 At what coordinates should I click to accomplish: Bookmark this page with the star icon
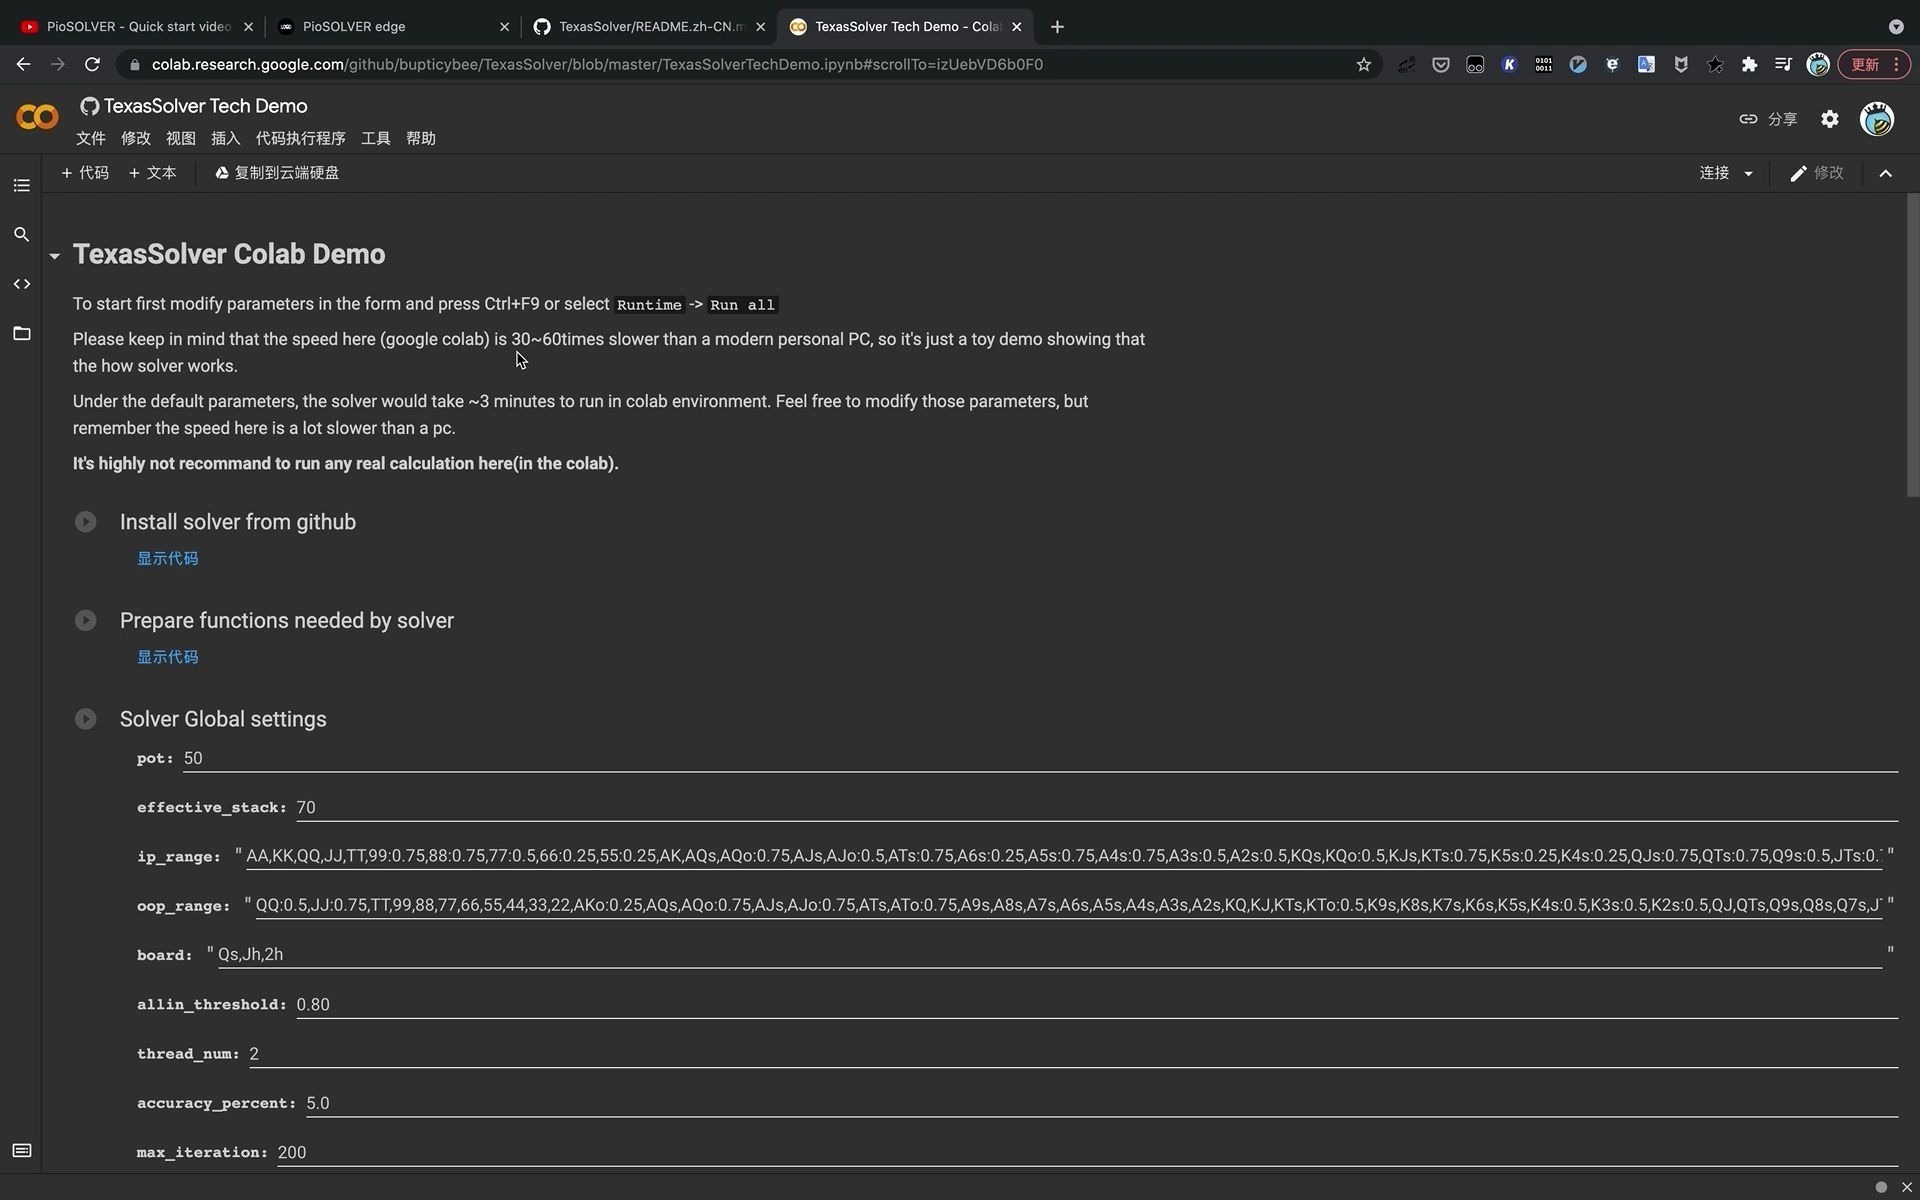click(x=1363, y=64)
